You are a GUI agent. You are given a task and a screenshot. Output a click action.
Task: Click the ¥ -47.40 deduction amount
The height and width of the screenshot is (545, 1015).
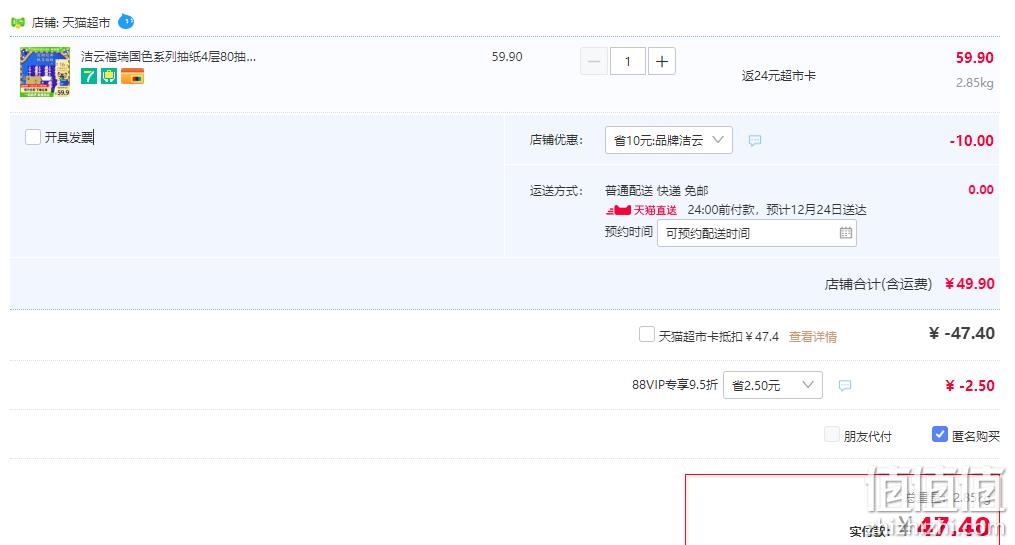click(962, 333)
